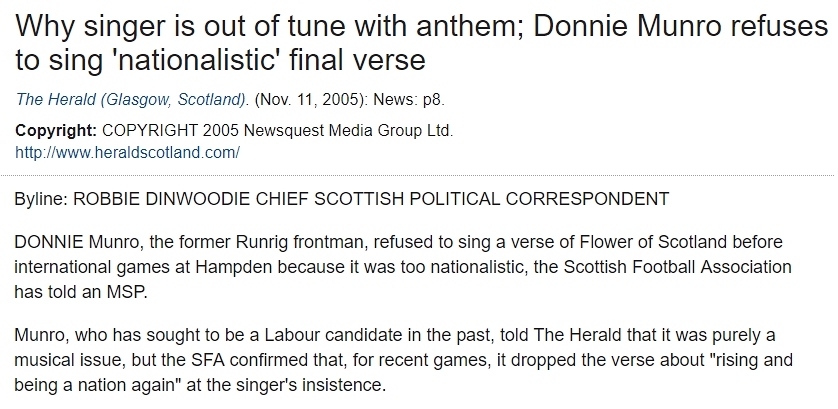Select the 'News: p8' page reference

click(407, 99)
